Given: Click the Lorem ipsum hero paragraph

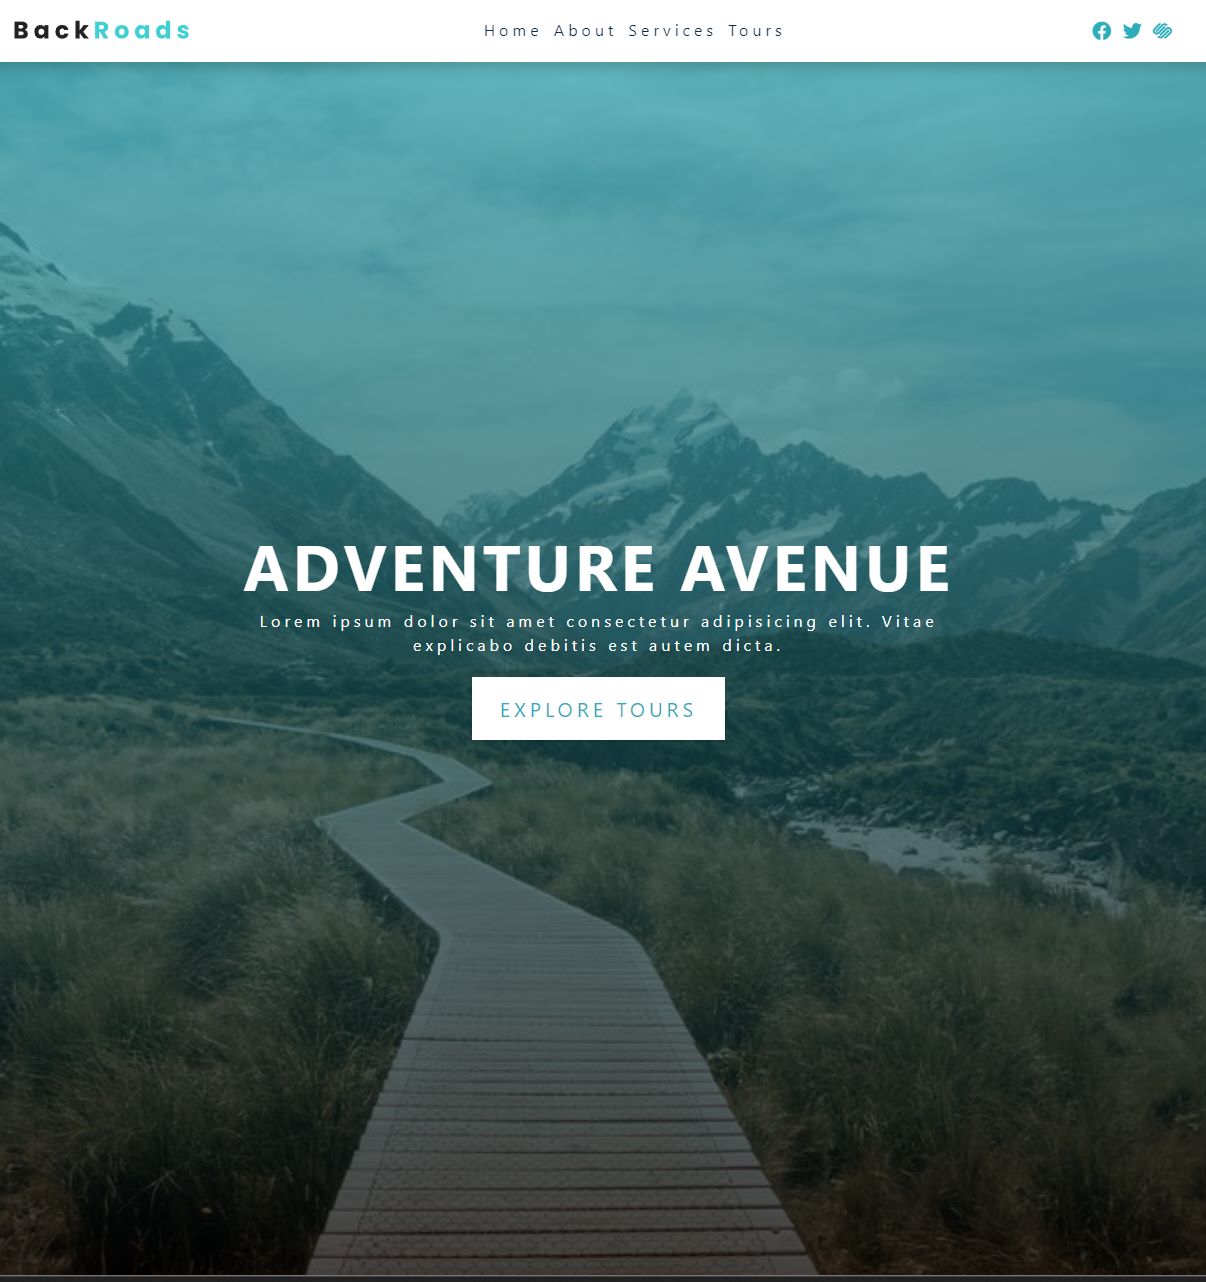Looking at the screenshot, I should (598, 633).
